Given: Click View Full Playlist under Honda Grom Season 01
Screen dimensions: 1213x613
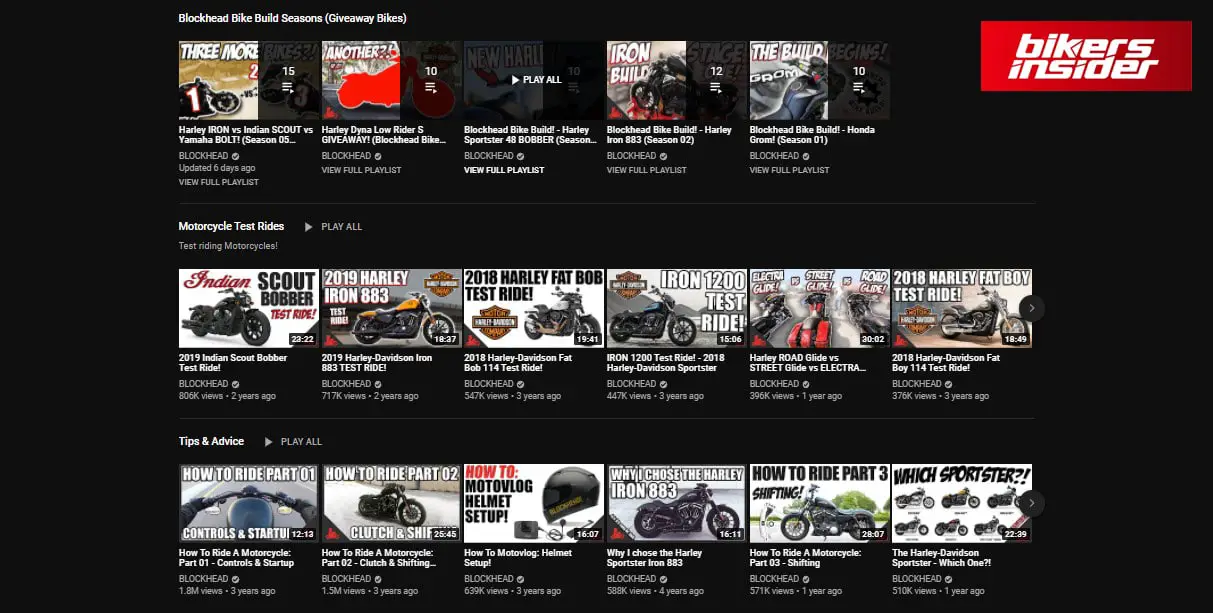Looking at the screenshot, I should pos(790,170).
